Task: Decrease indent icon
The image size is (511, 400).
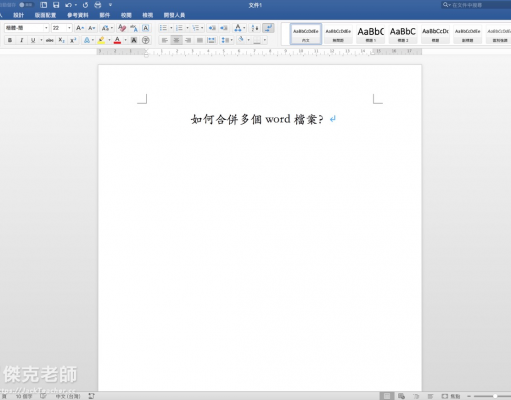Action: tap(212, 28)
